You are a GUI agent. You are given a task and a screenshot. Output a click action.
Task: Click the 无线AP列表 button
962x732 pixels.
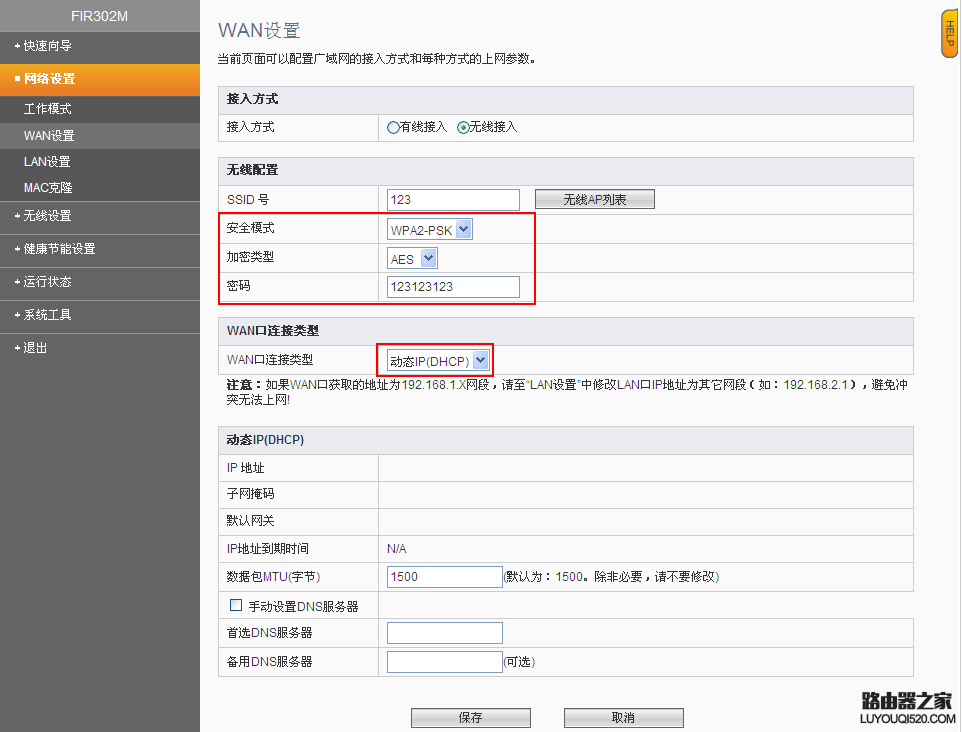[x=594, y=200]
